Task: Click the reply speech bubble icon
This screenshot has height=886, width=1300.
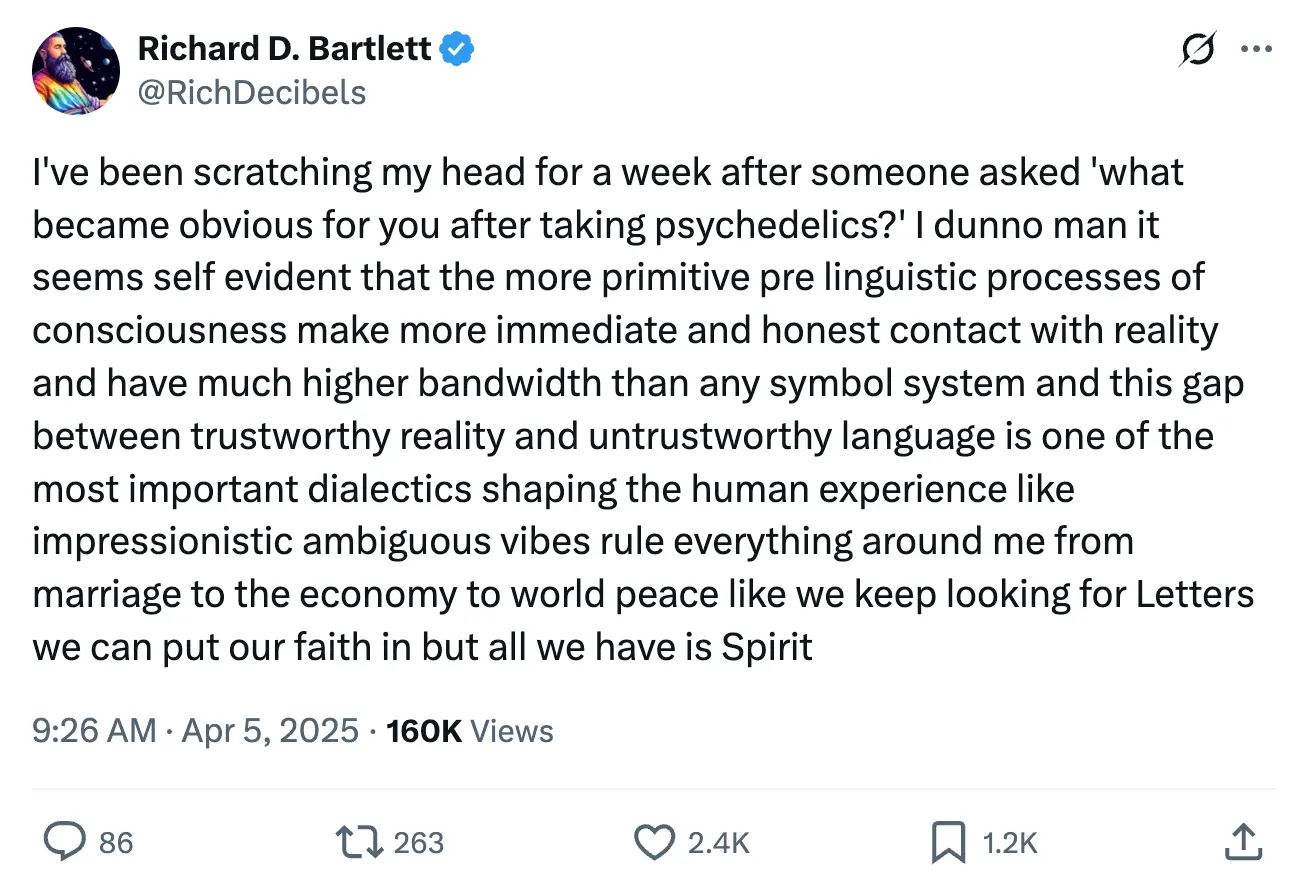Action: tap(64, 842)
